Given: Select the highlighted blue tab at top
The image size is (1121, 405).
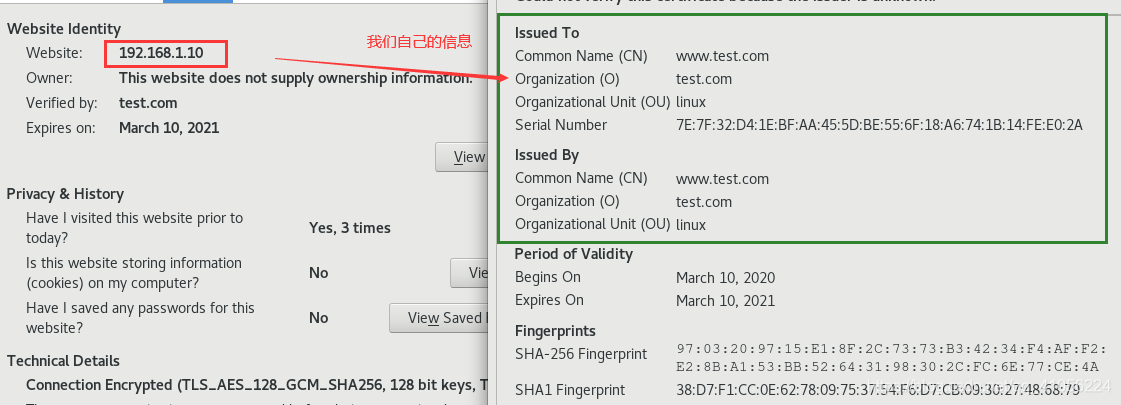Looking at the screenshot, I should [198, 1].
